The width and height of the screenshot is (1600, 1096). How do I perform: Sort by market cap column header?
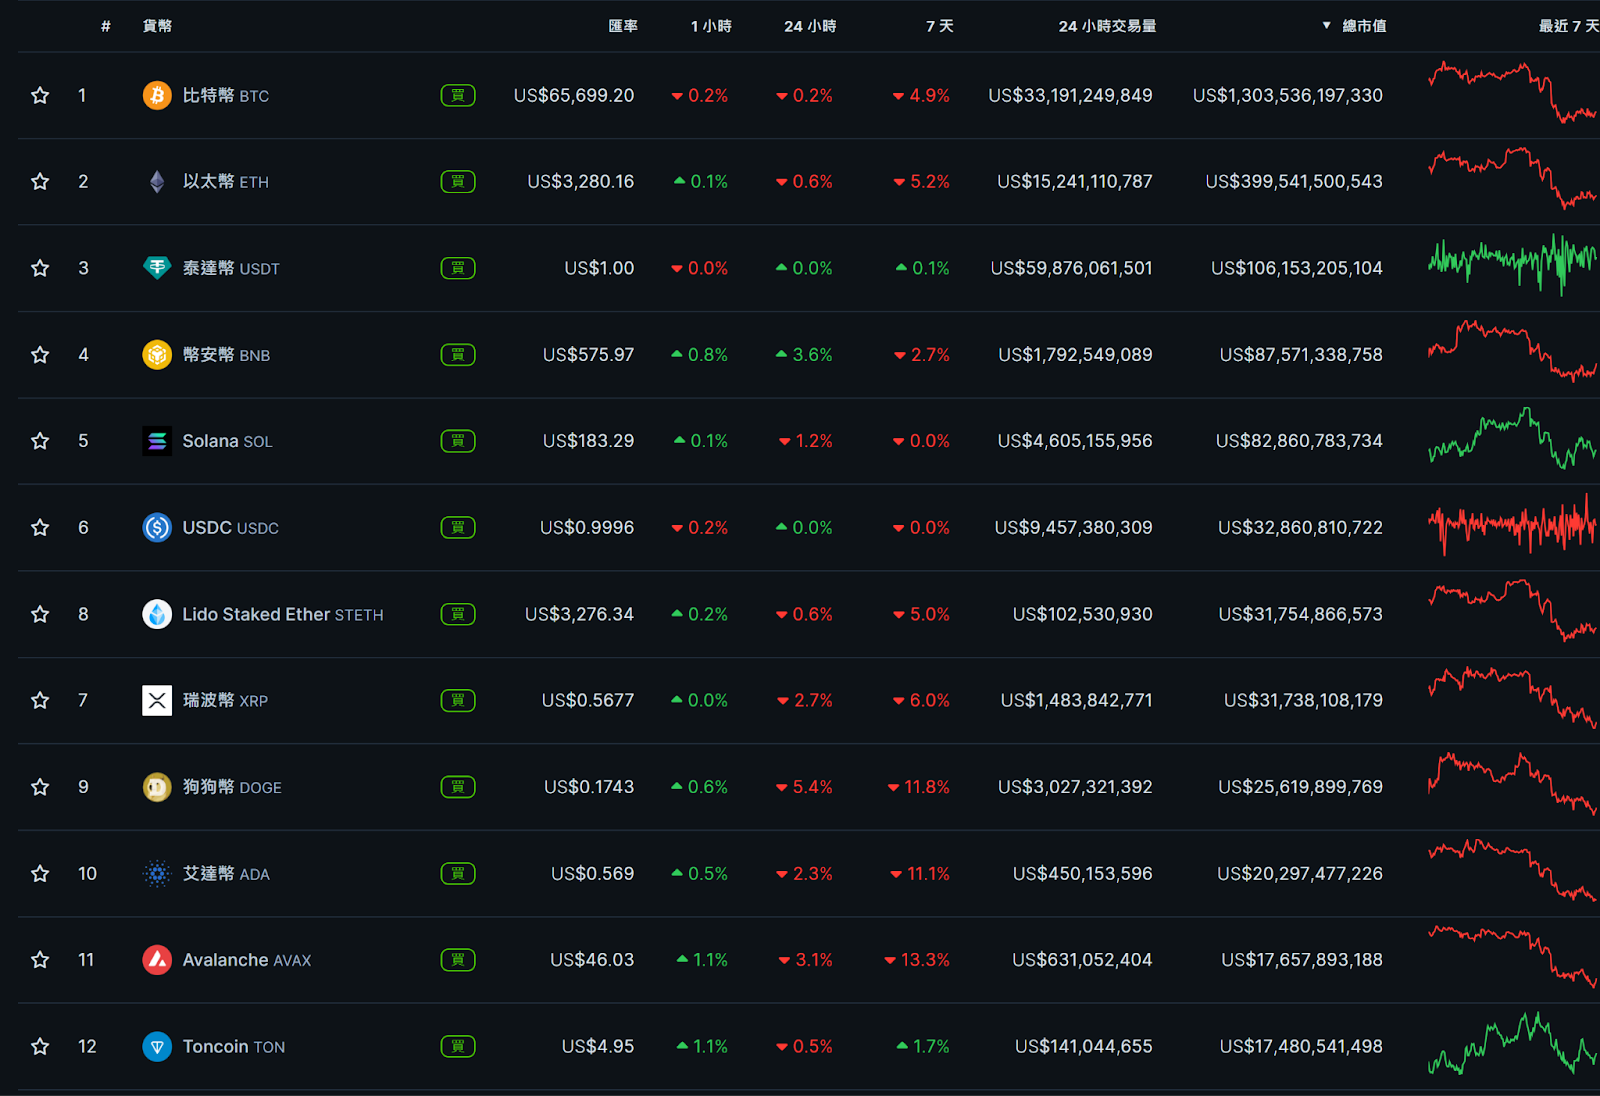tap(1354, 26)
